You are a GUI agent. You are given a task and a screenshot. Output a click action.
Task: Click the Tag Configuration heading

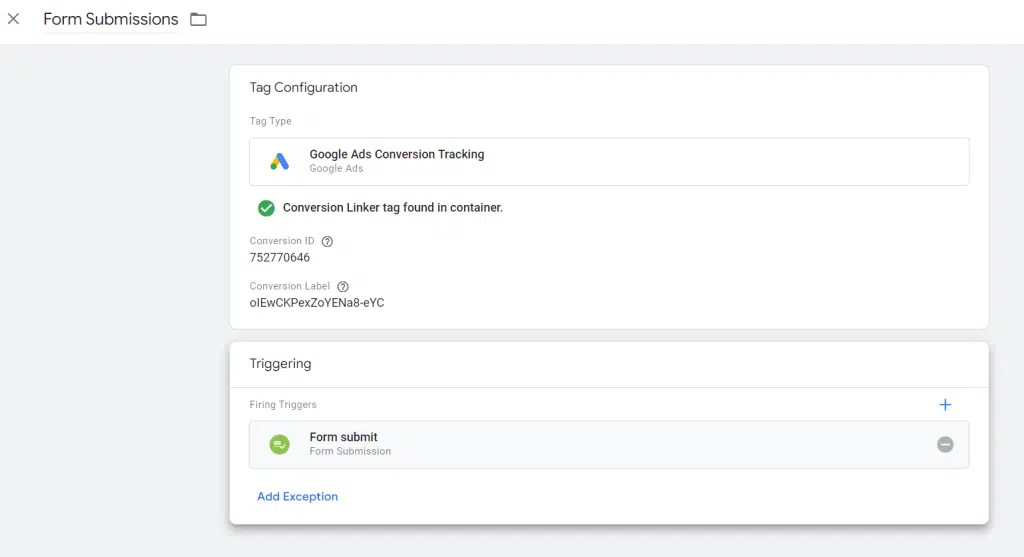pyautogui.click(x=303, y=88)
